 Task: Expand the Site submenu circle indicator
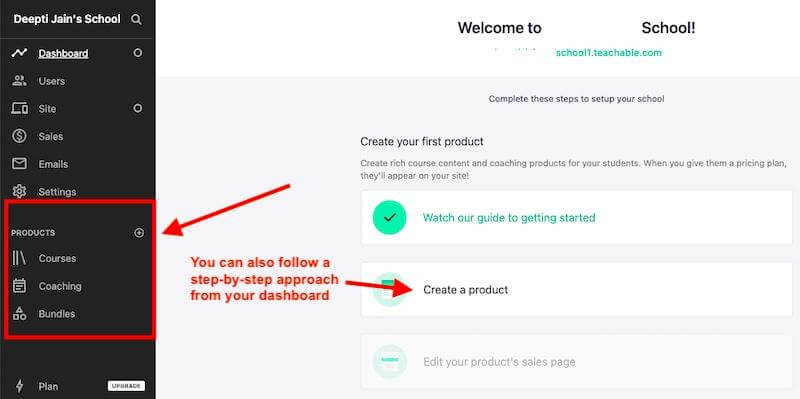[x=137, y=108]
